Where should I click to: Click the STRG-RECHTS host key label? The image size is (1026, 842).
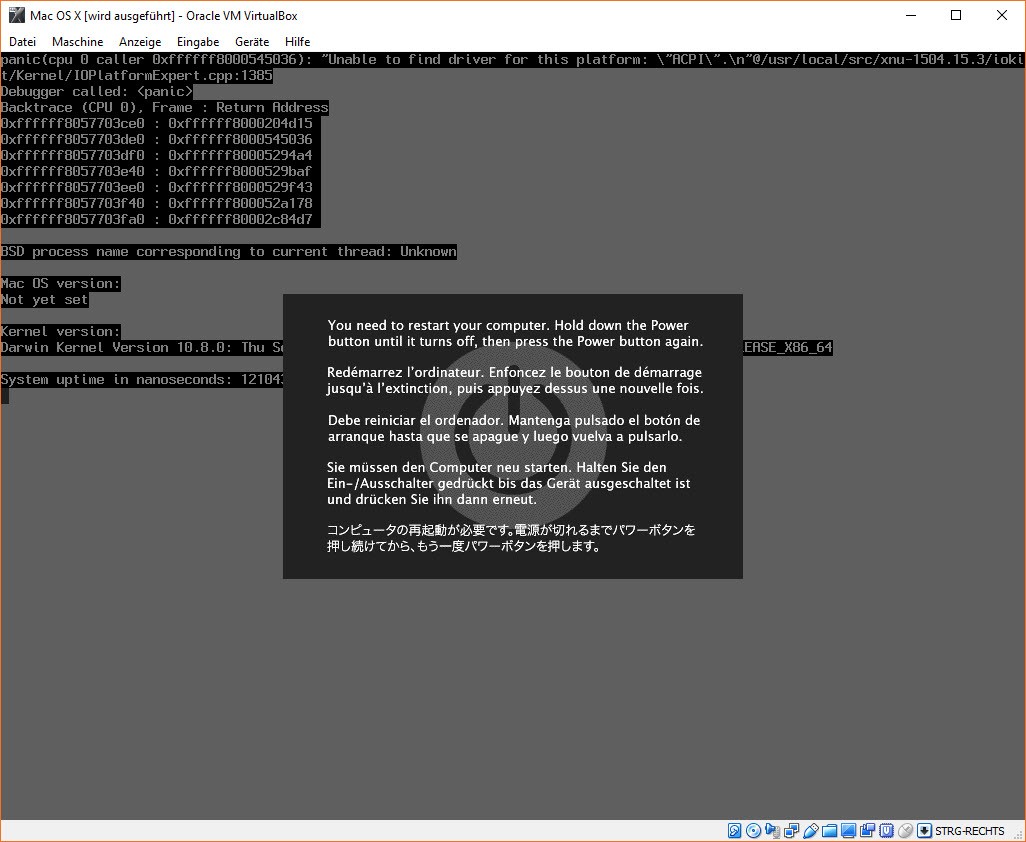coord(970,831)
